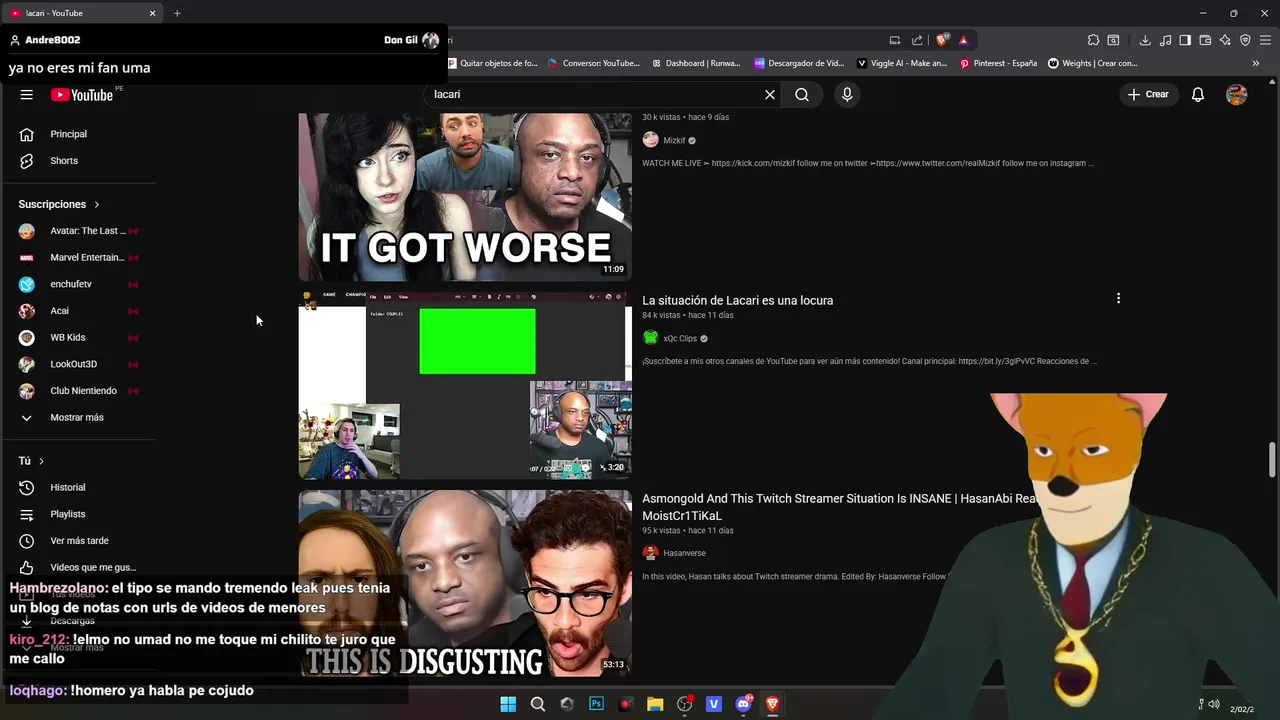The height and width of the screenshot is (720, 1280).
Task: Play the green screen xQc video thumbnail
Action: (x=465, y=386)
